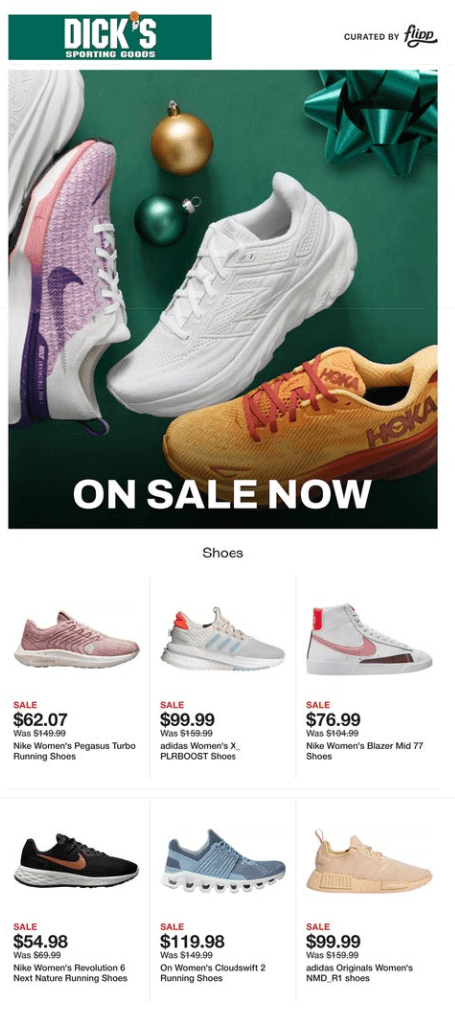Image resolution: width=455 pixels, height=1029 pixels.
Task: Click the Flipp logo
Action: 420,36
